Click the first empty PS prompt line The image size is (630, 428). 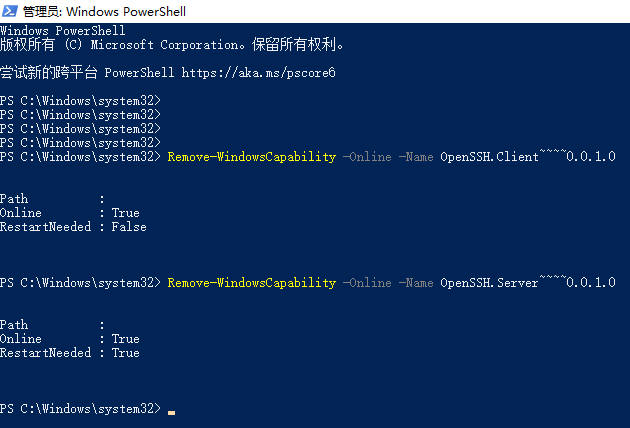pos(80,100)
